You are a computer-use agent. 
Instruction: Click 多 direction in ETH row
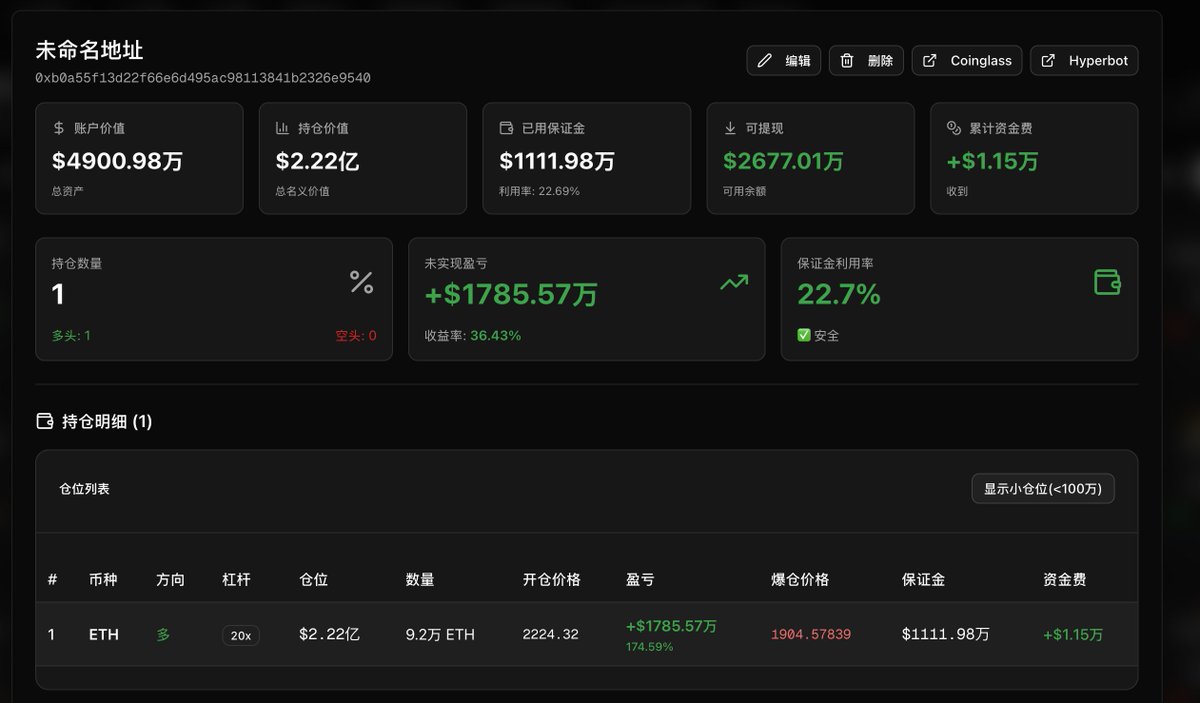(x=163, y=635)
